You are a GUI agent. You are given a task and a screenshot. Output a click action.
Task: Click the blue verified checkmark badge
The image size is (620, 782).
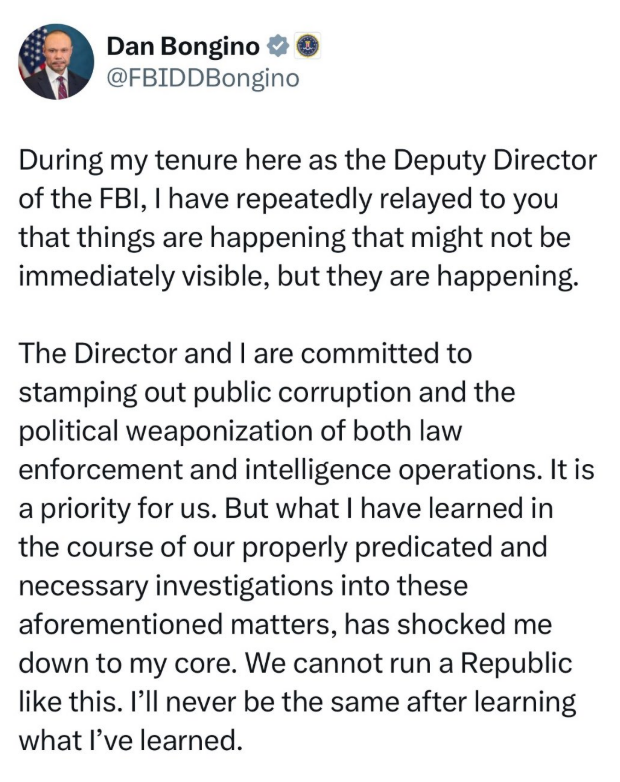(x=283, y=46)
